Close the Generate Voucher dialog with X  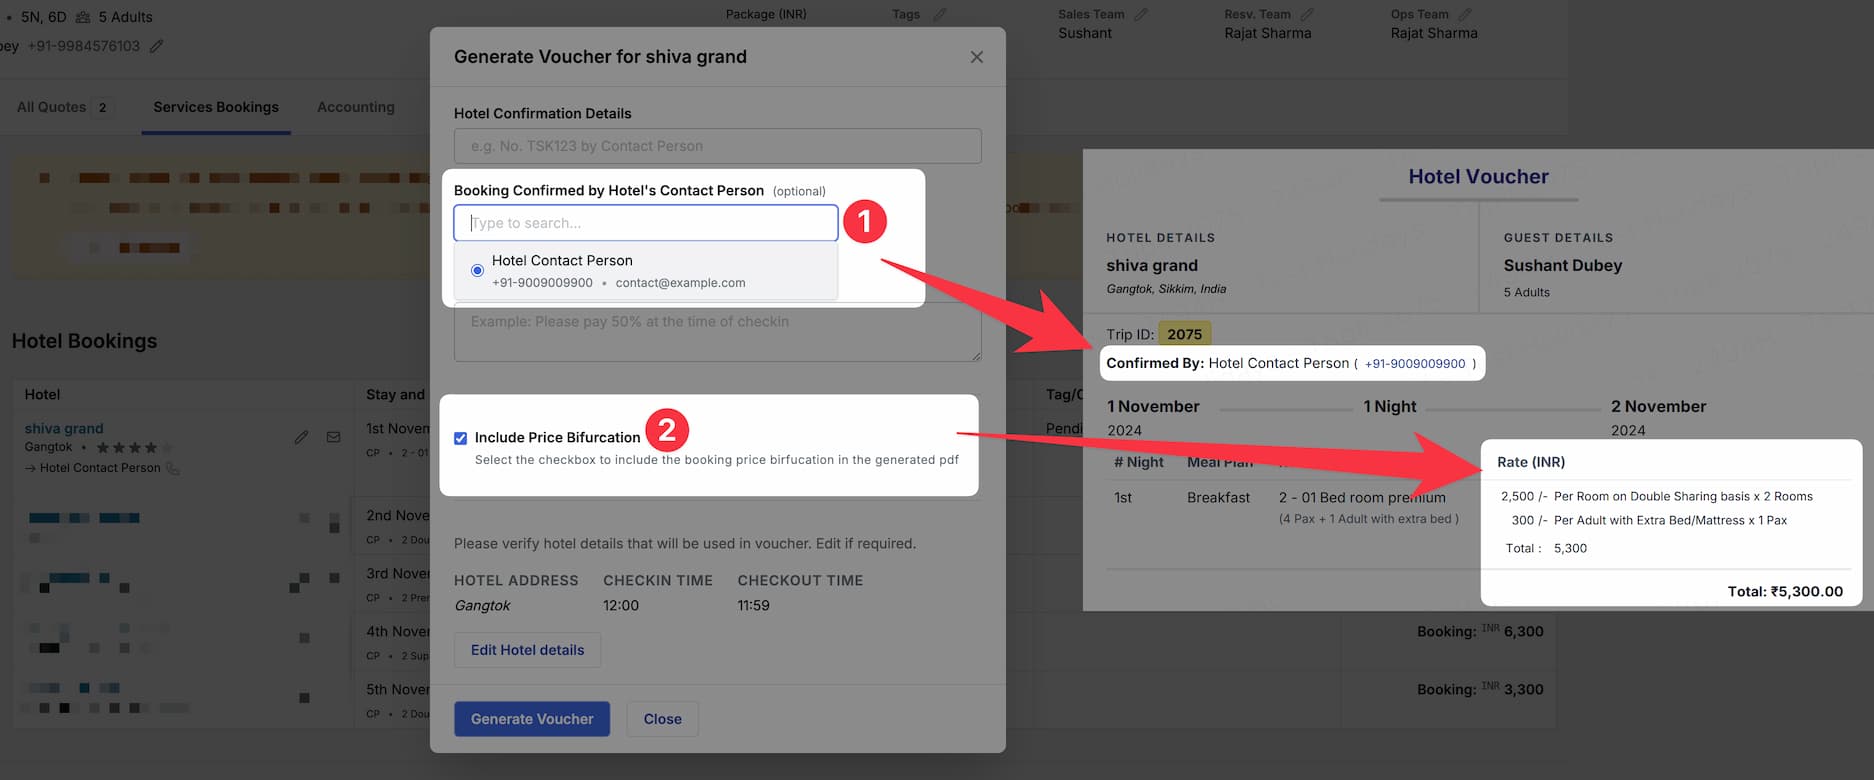click(x=976, y=57)
